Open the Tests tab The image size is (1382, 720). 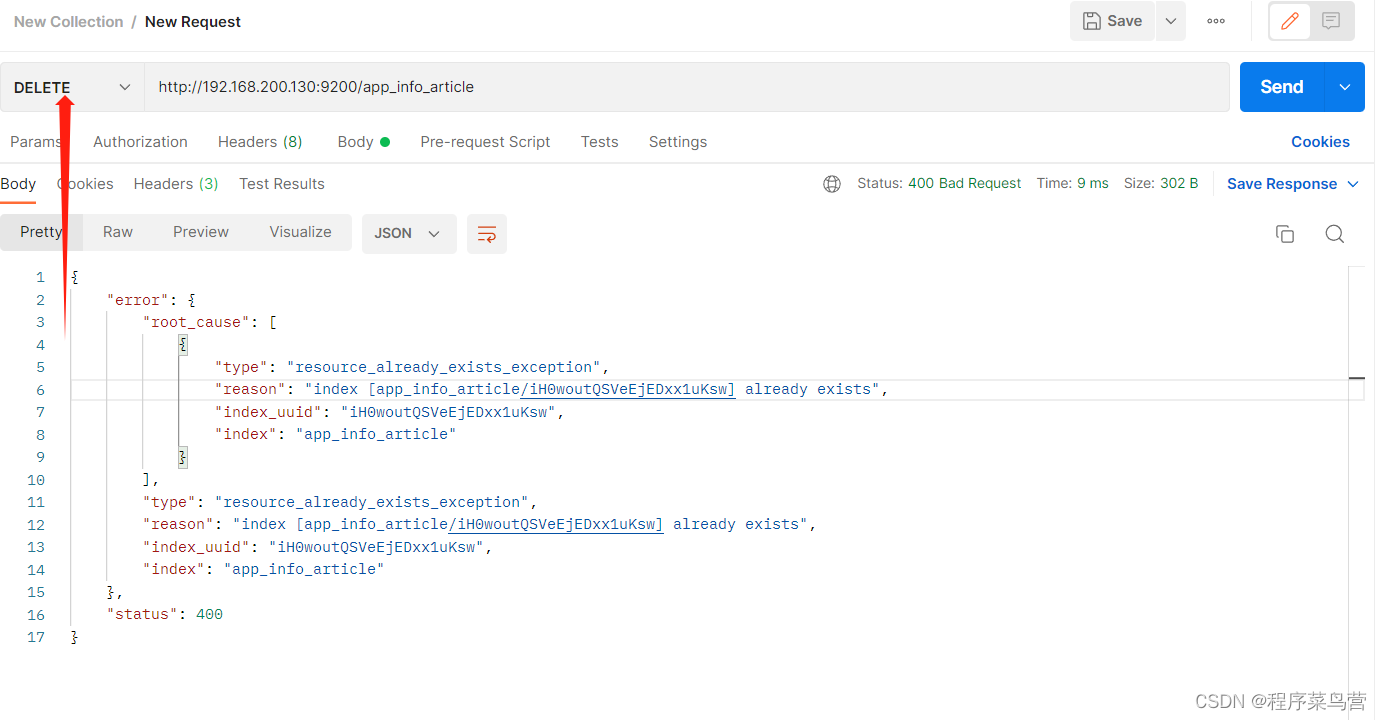(600, 142)
